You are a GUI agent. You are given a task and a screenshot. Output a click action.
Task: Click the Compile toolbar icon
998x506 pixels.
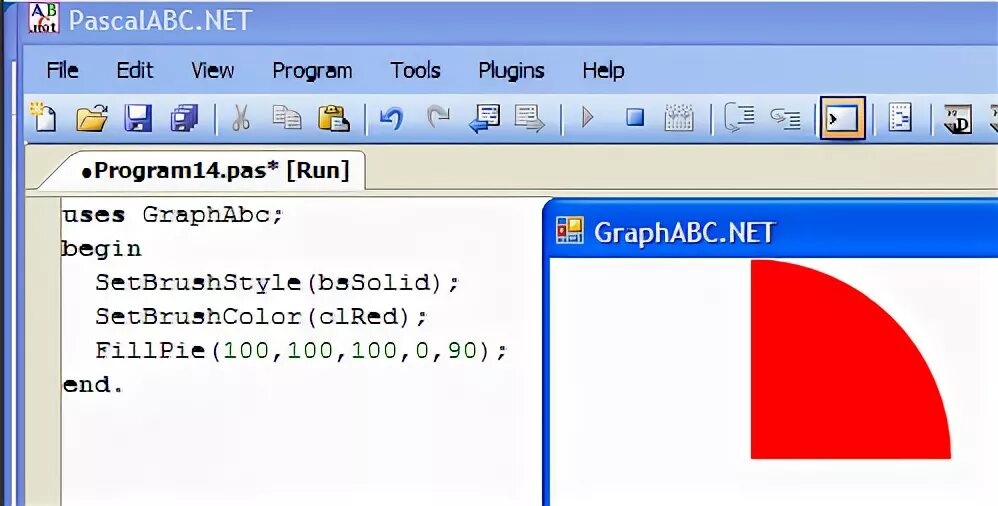click(678, 118)
